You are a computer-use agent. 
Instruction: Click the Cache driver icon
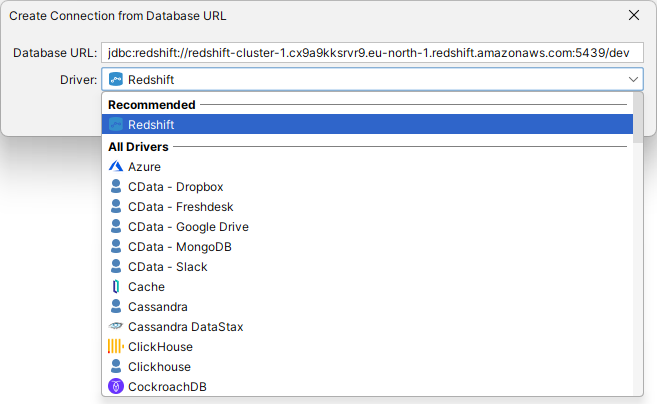pos(116,287)
